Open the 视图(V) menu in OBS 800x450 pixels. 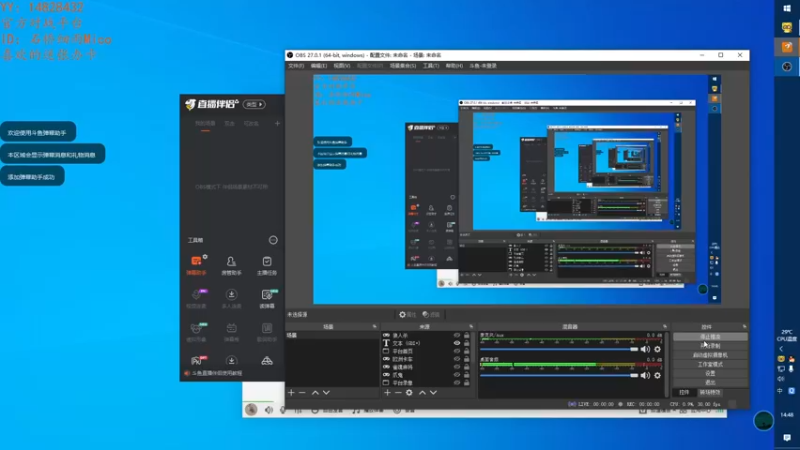342,66
